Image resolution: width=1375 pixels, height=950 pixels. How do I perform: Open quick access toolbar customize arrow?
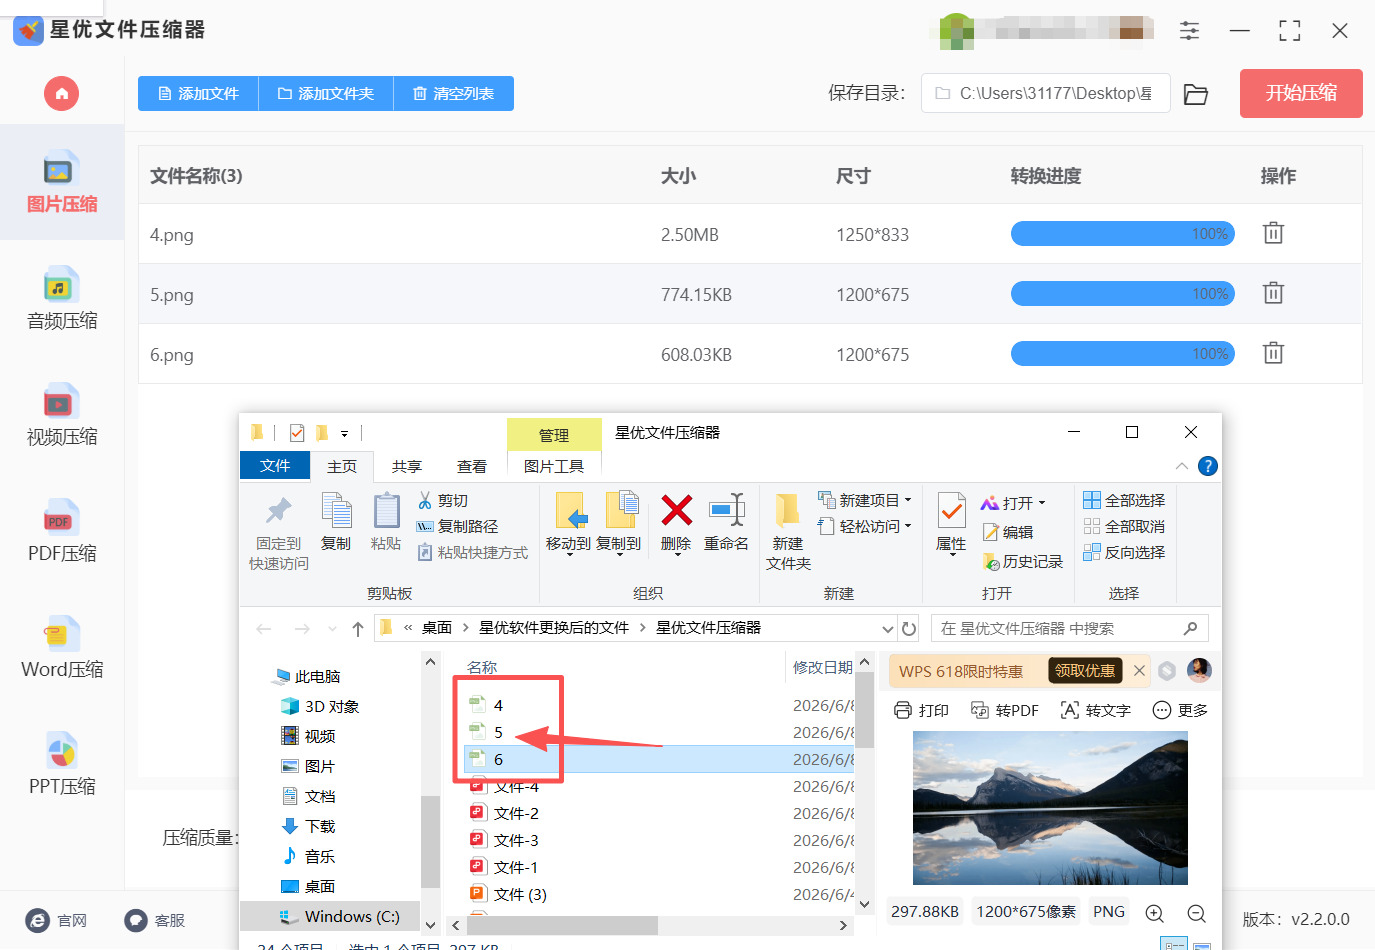point(344,434)
